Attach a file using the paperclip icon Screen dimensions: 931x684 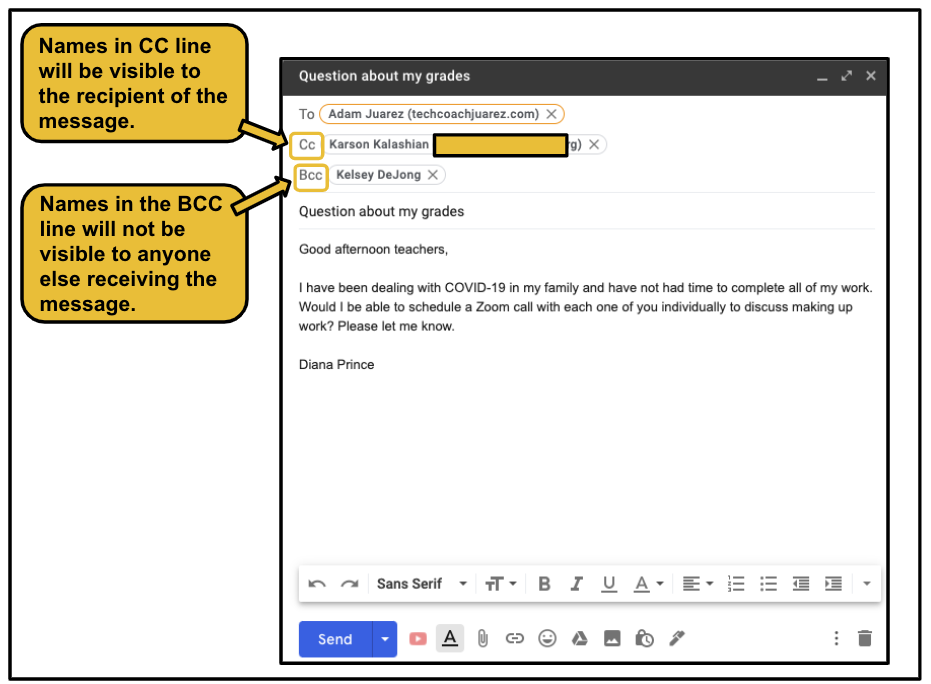[x=484, y=639]
